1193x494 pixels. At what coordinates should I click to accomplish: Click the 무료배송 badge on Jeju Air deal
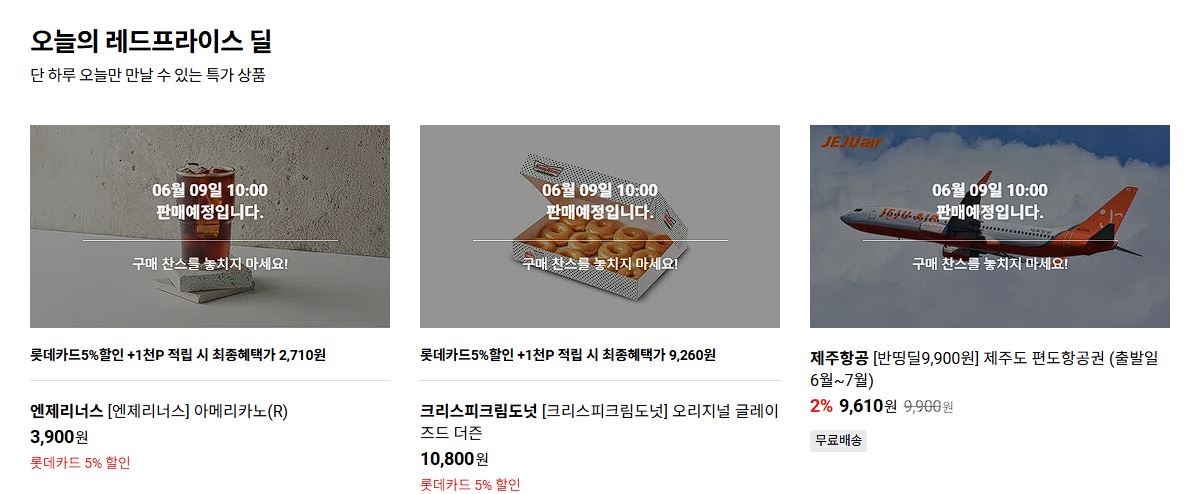point(838,441)
